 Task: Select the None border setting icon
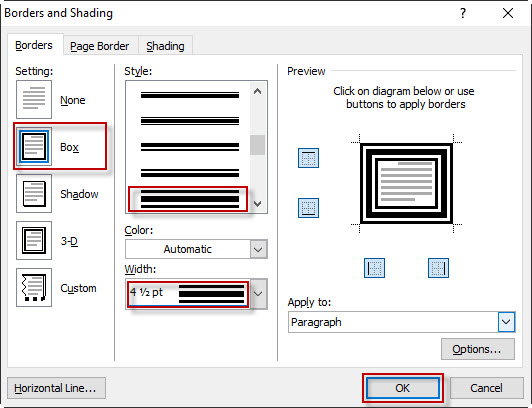(x=34, y=99)
